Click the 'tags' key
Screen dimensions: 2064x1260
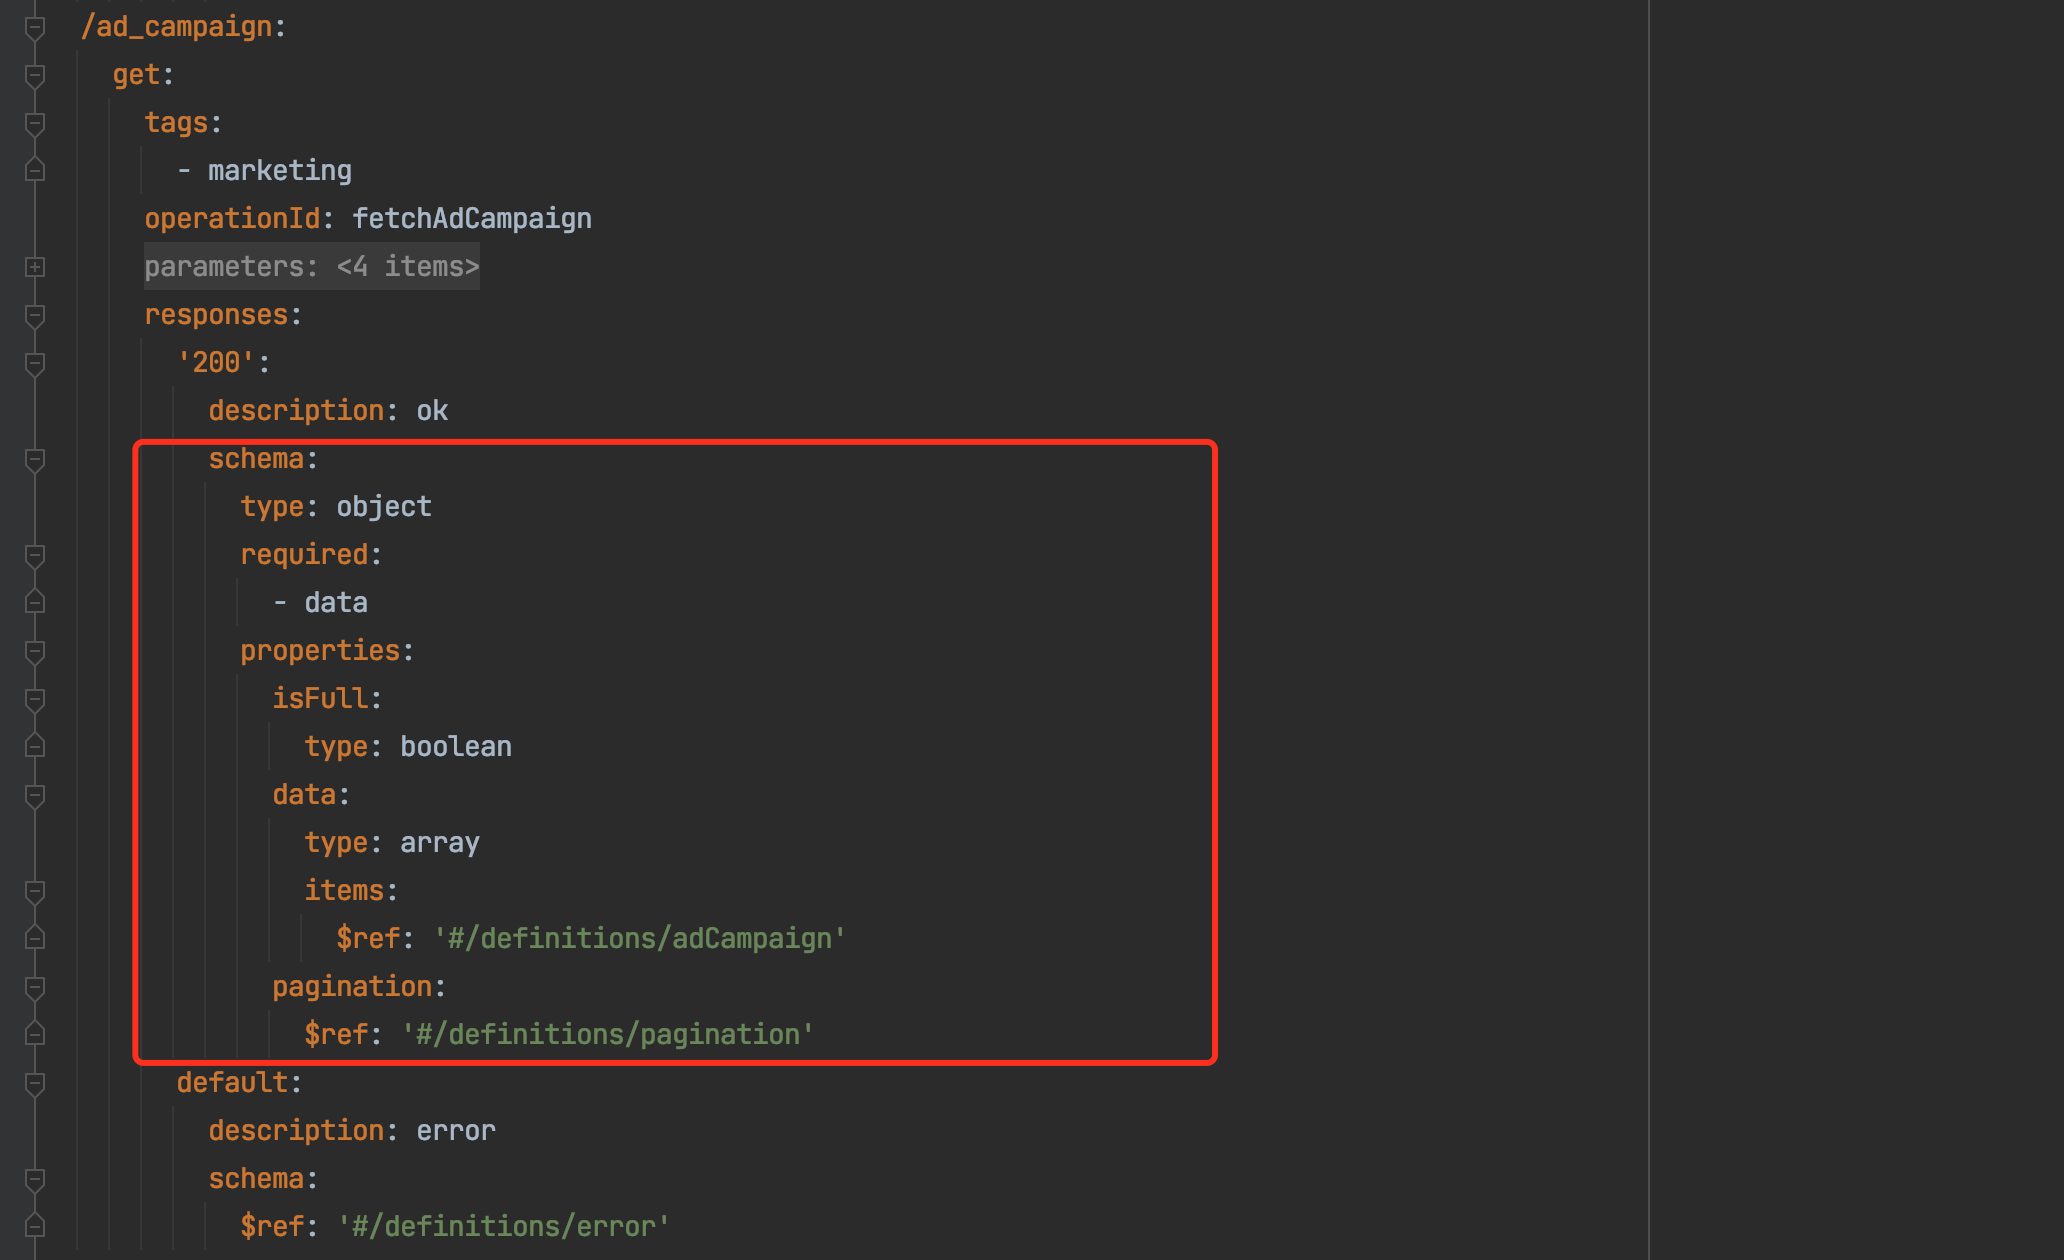click(x=176, y=123)
